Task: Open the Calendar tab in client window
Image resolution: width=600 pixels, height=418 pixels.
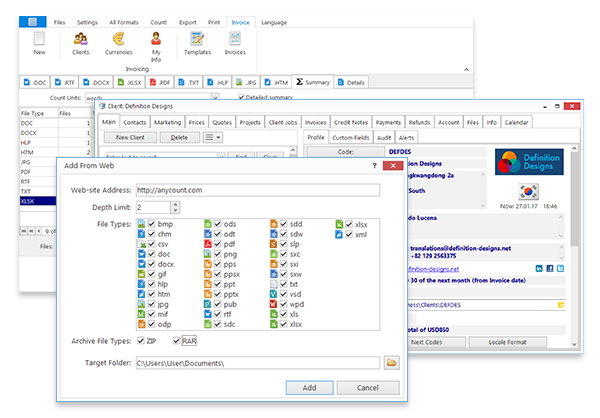Action: (x=516, y=122)
